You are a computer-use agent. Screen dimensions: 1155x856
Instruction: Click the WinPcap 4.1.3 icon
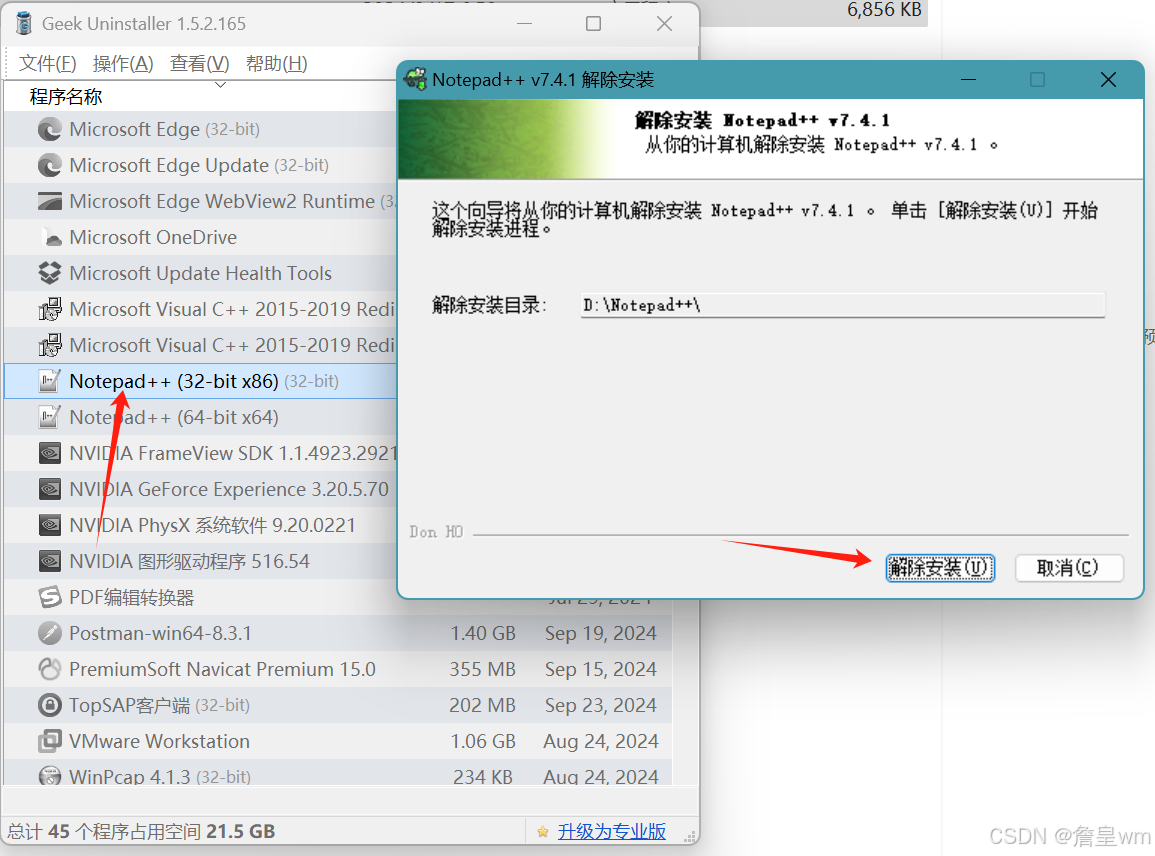point(49,776)
